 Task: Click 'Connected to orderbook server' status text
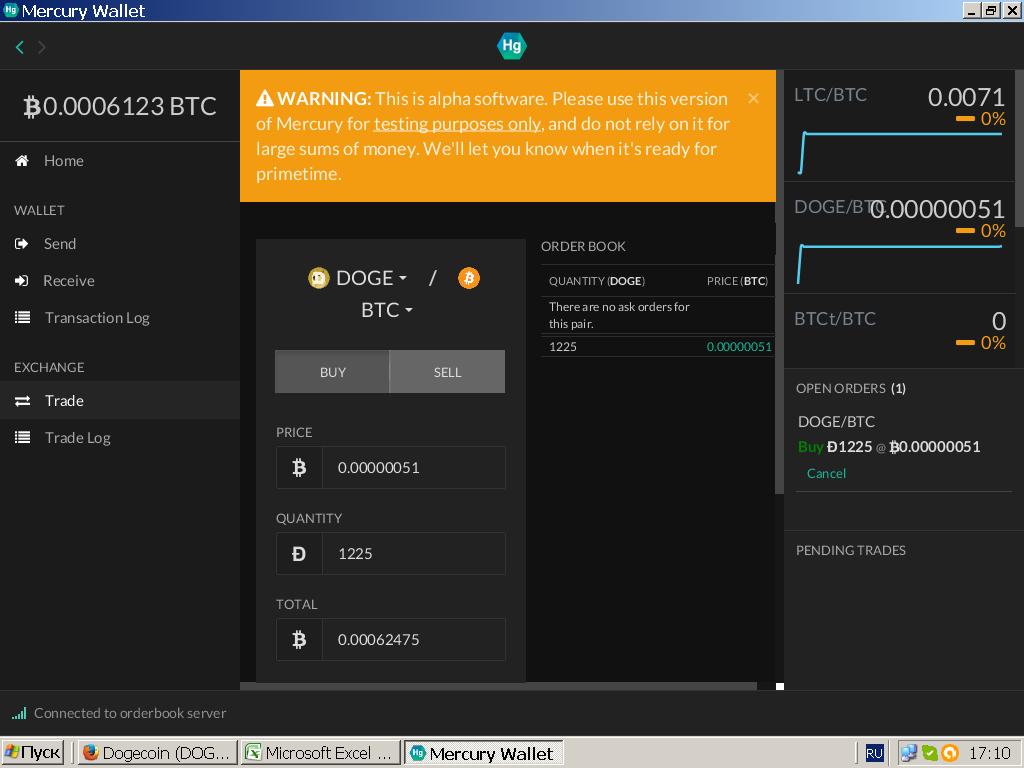coord(130,713)
